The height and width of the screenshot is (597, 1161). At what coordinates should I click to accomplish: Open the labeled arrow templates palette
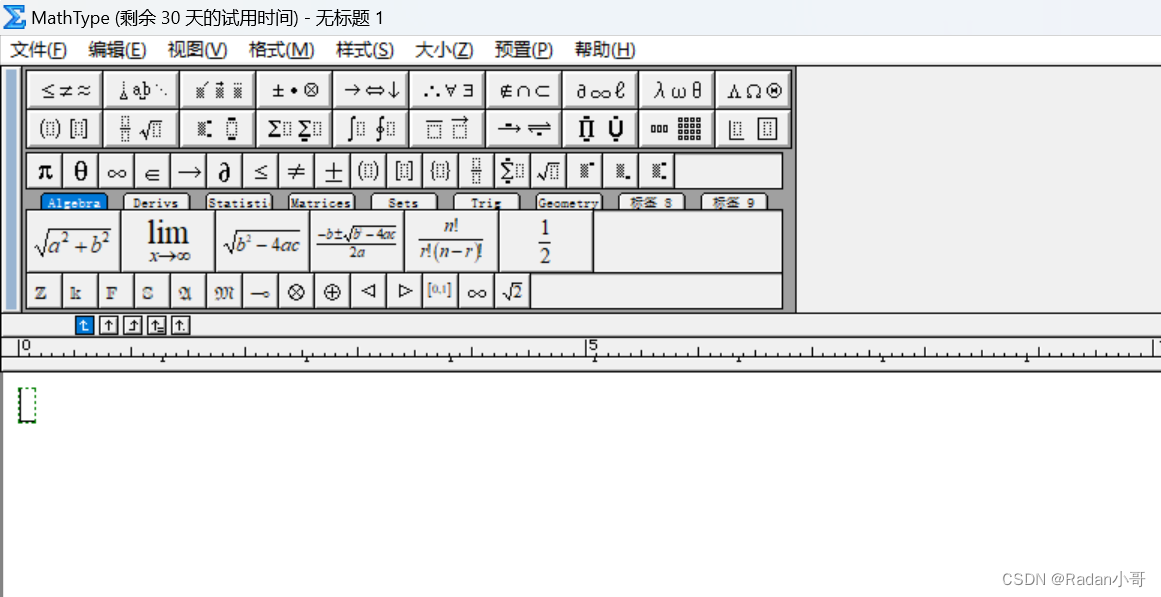524,129
